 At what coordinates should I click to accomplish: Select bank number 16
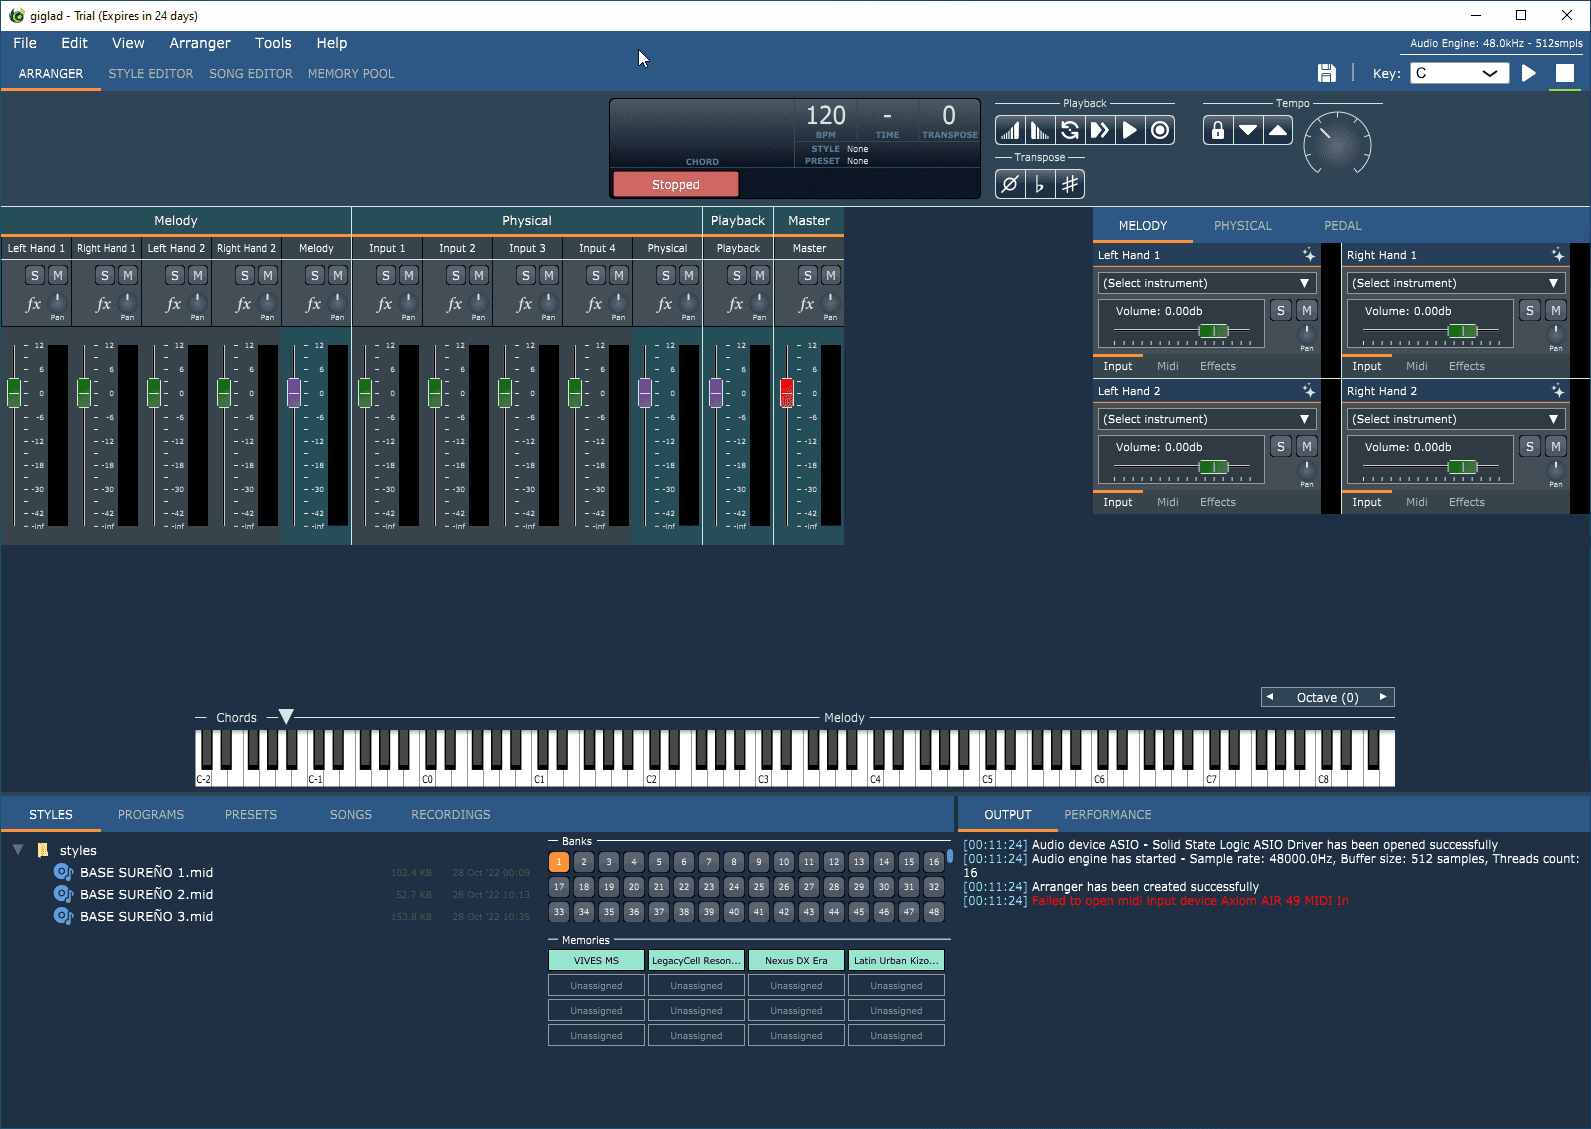pos(933,862)
